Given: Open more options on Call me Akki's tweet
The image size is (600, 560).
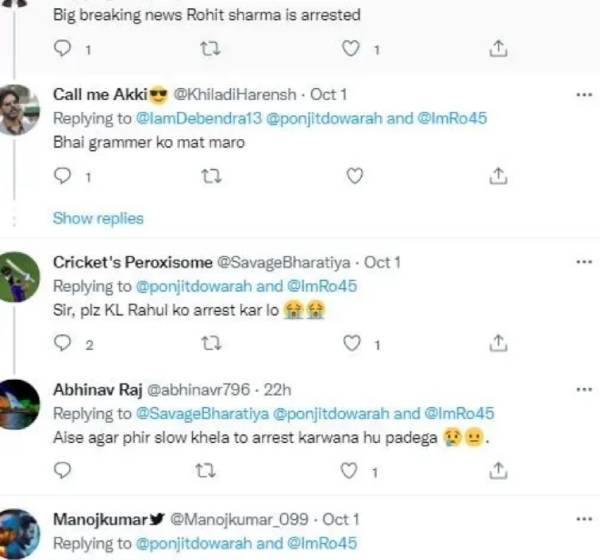Looking at the screenshot, I should click(585, 95).
